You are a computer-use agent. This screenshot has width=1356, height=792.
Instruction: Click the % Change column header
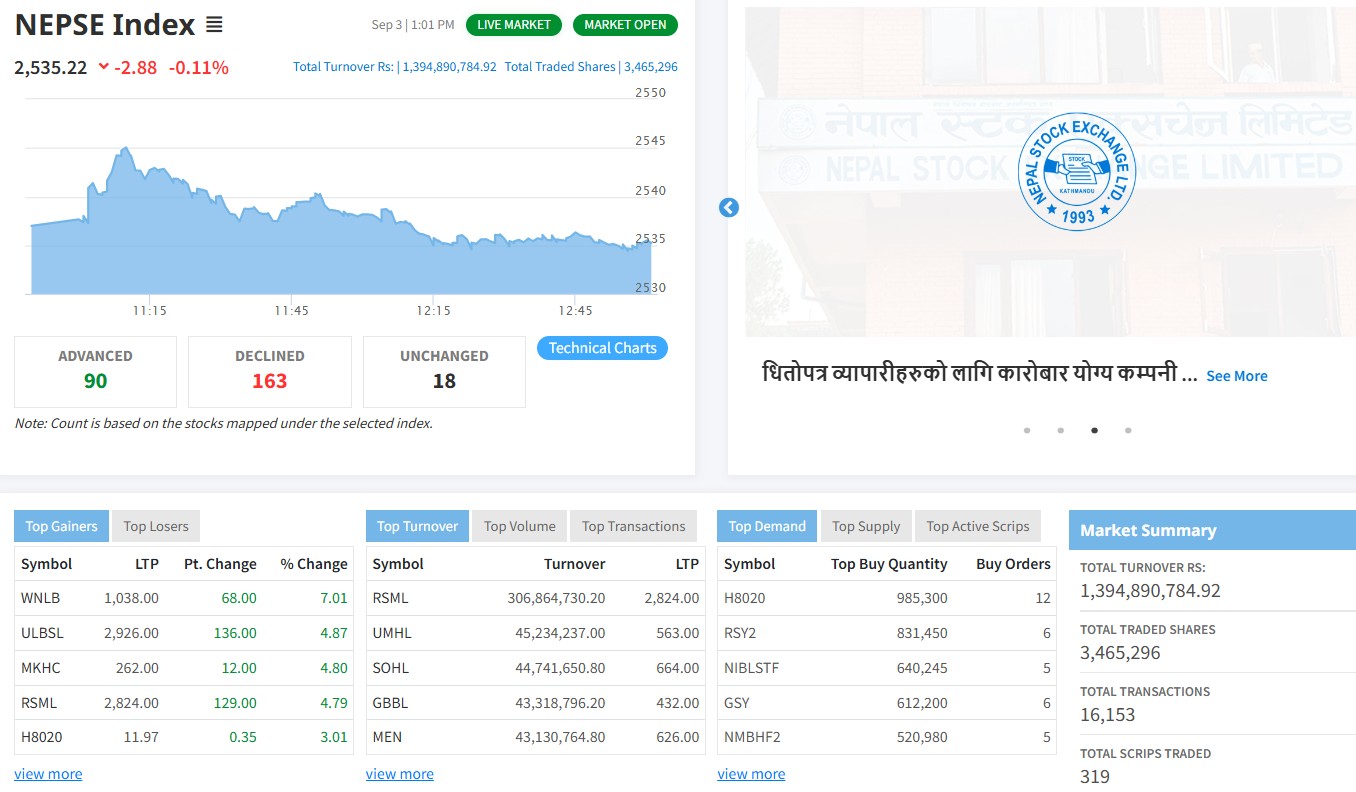pyautogui.click(x=314, y=564)
